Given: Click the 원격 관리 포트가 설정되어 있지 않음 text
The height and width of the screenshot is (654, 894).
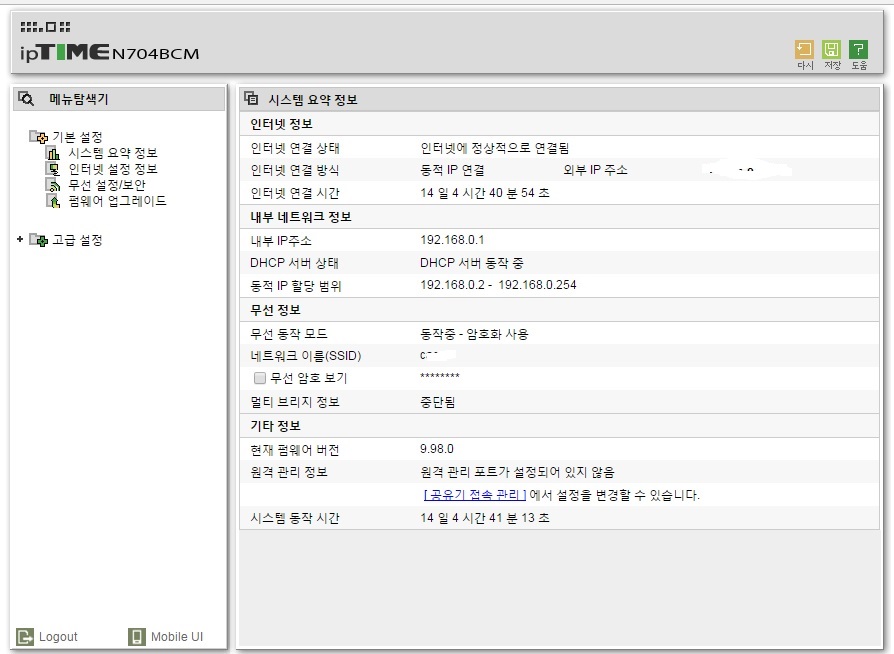Looking at the screenshot, I should click(x=518, y=472).
